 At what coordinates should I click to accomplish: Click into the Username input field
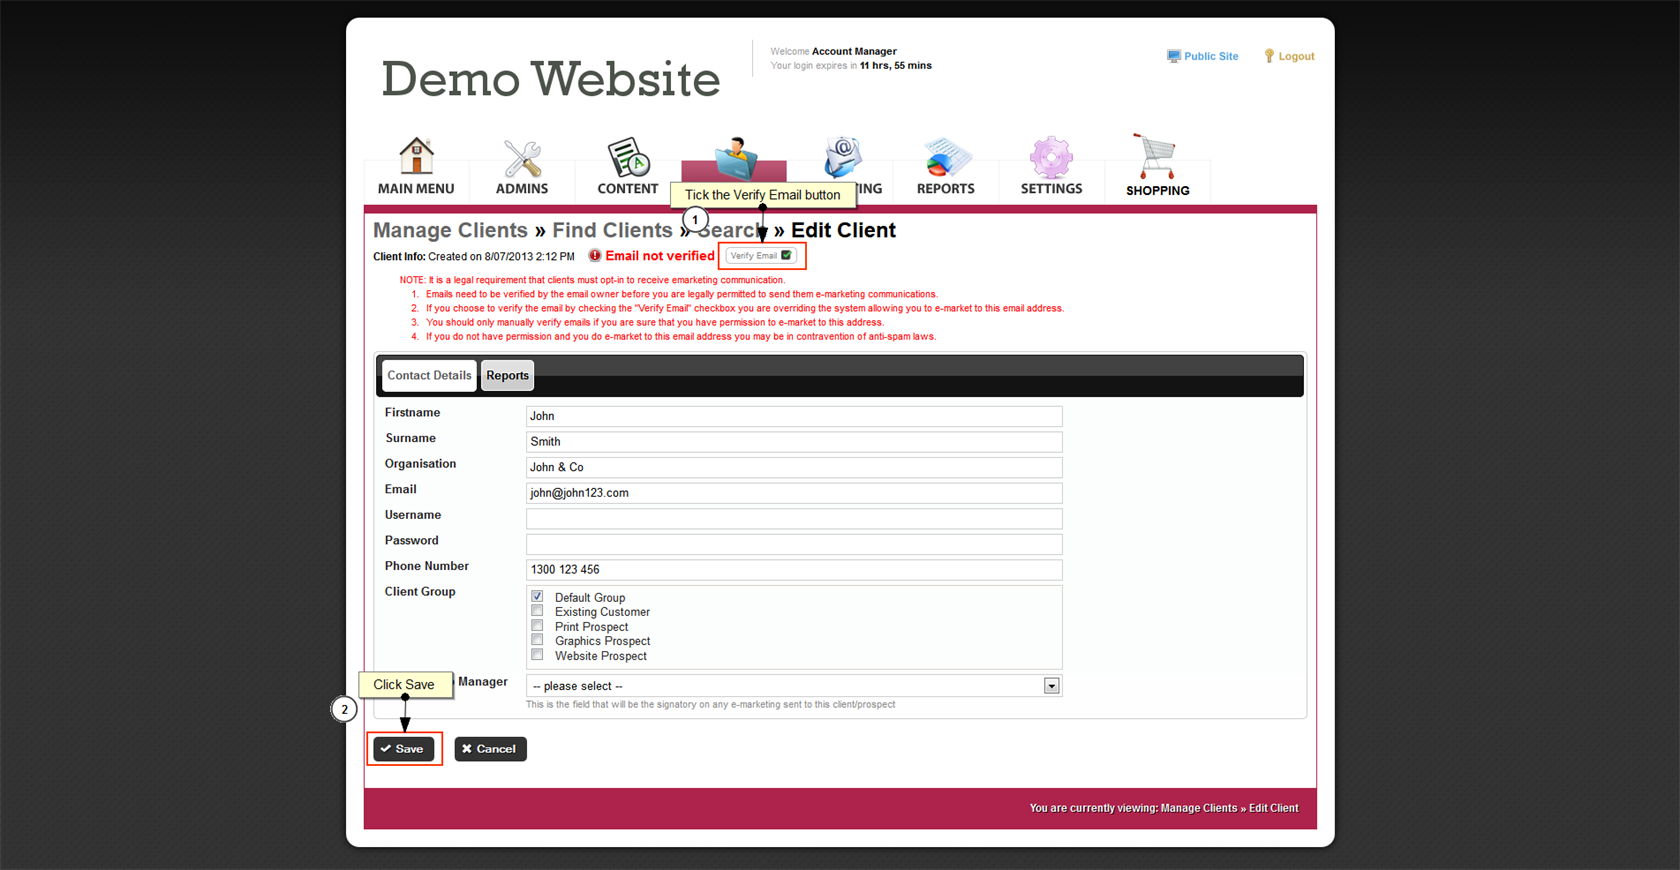click(793, 519)
